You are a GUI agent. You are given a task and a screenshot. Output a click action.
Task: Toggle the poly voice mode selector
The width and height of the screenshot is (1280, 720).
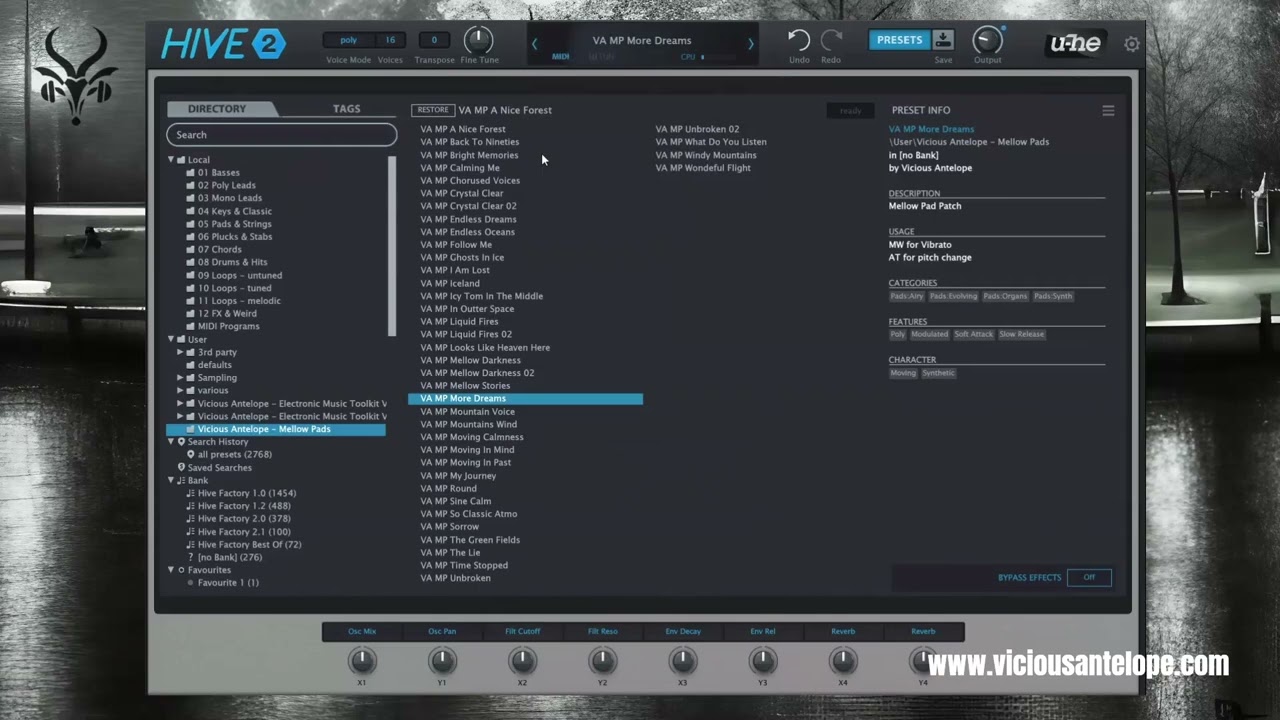(348, 40)
